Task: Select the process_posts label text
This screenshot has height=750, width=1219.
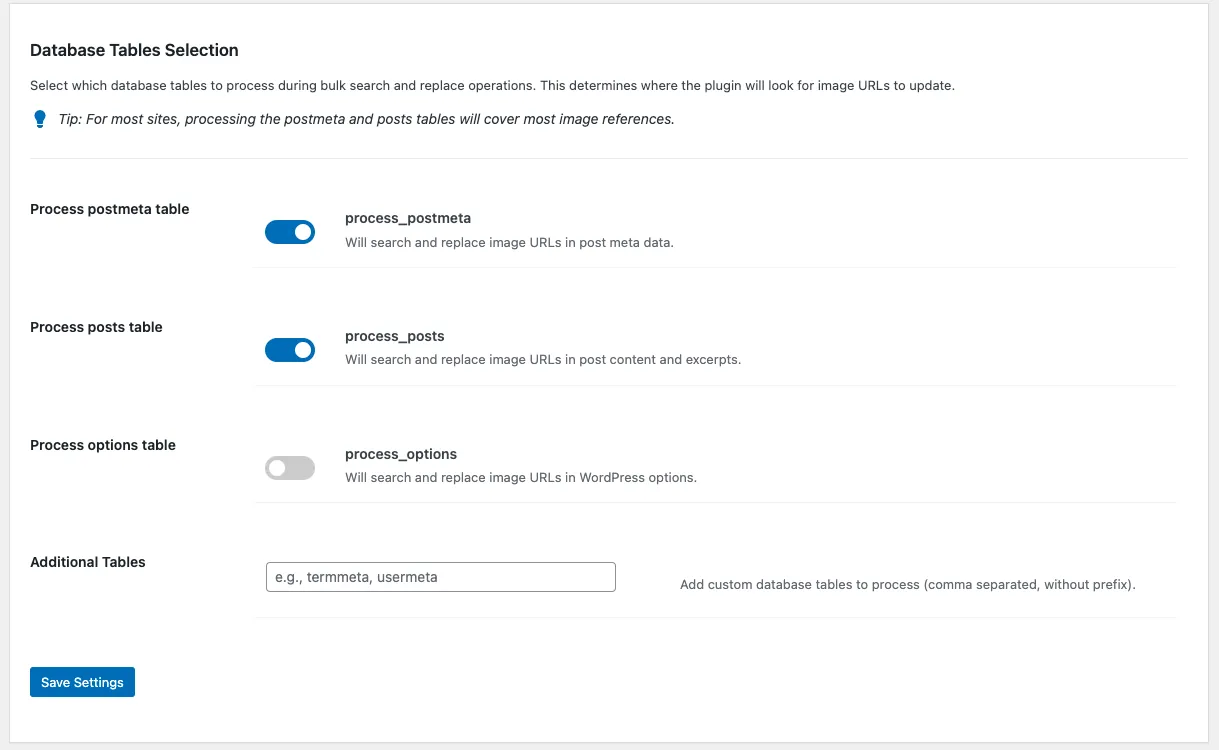Action: tap(395, 336)
